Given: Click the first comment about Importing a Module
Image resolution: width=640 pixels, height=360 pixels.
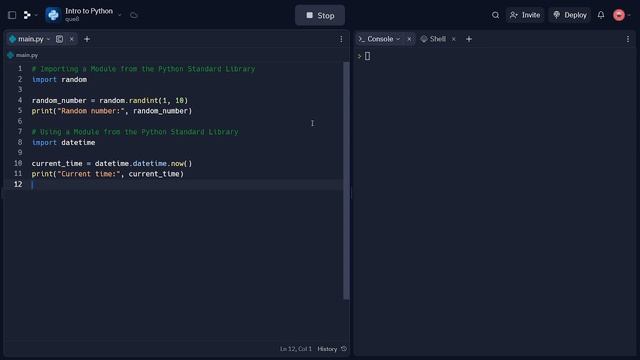Looking at the screenshot, I should click(143, 69).
